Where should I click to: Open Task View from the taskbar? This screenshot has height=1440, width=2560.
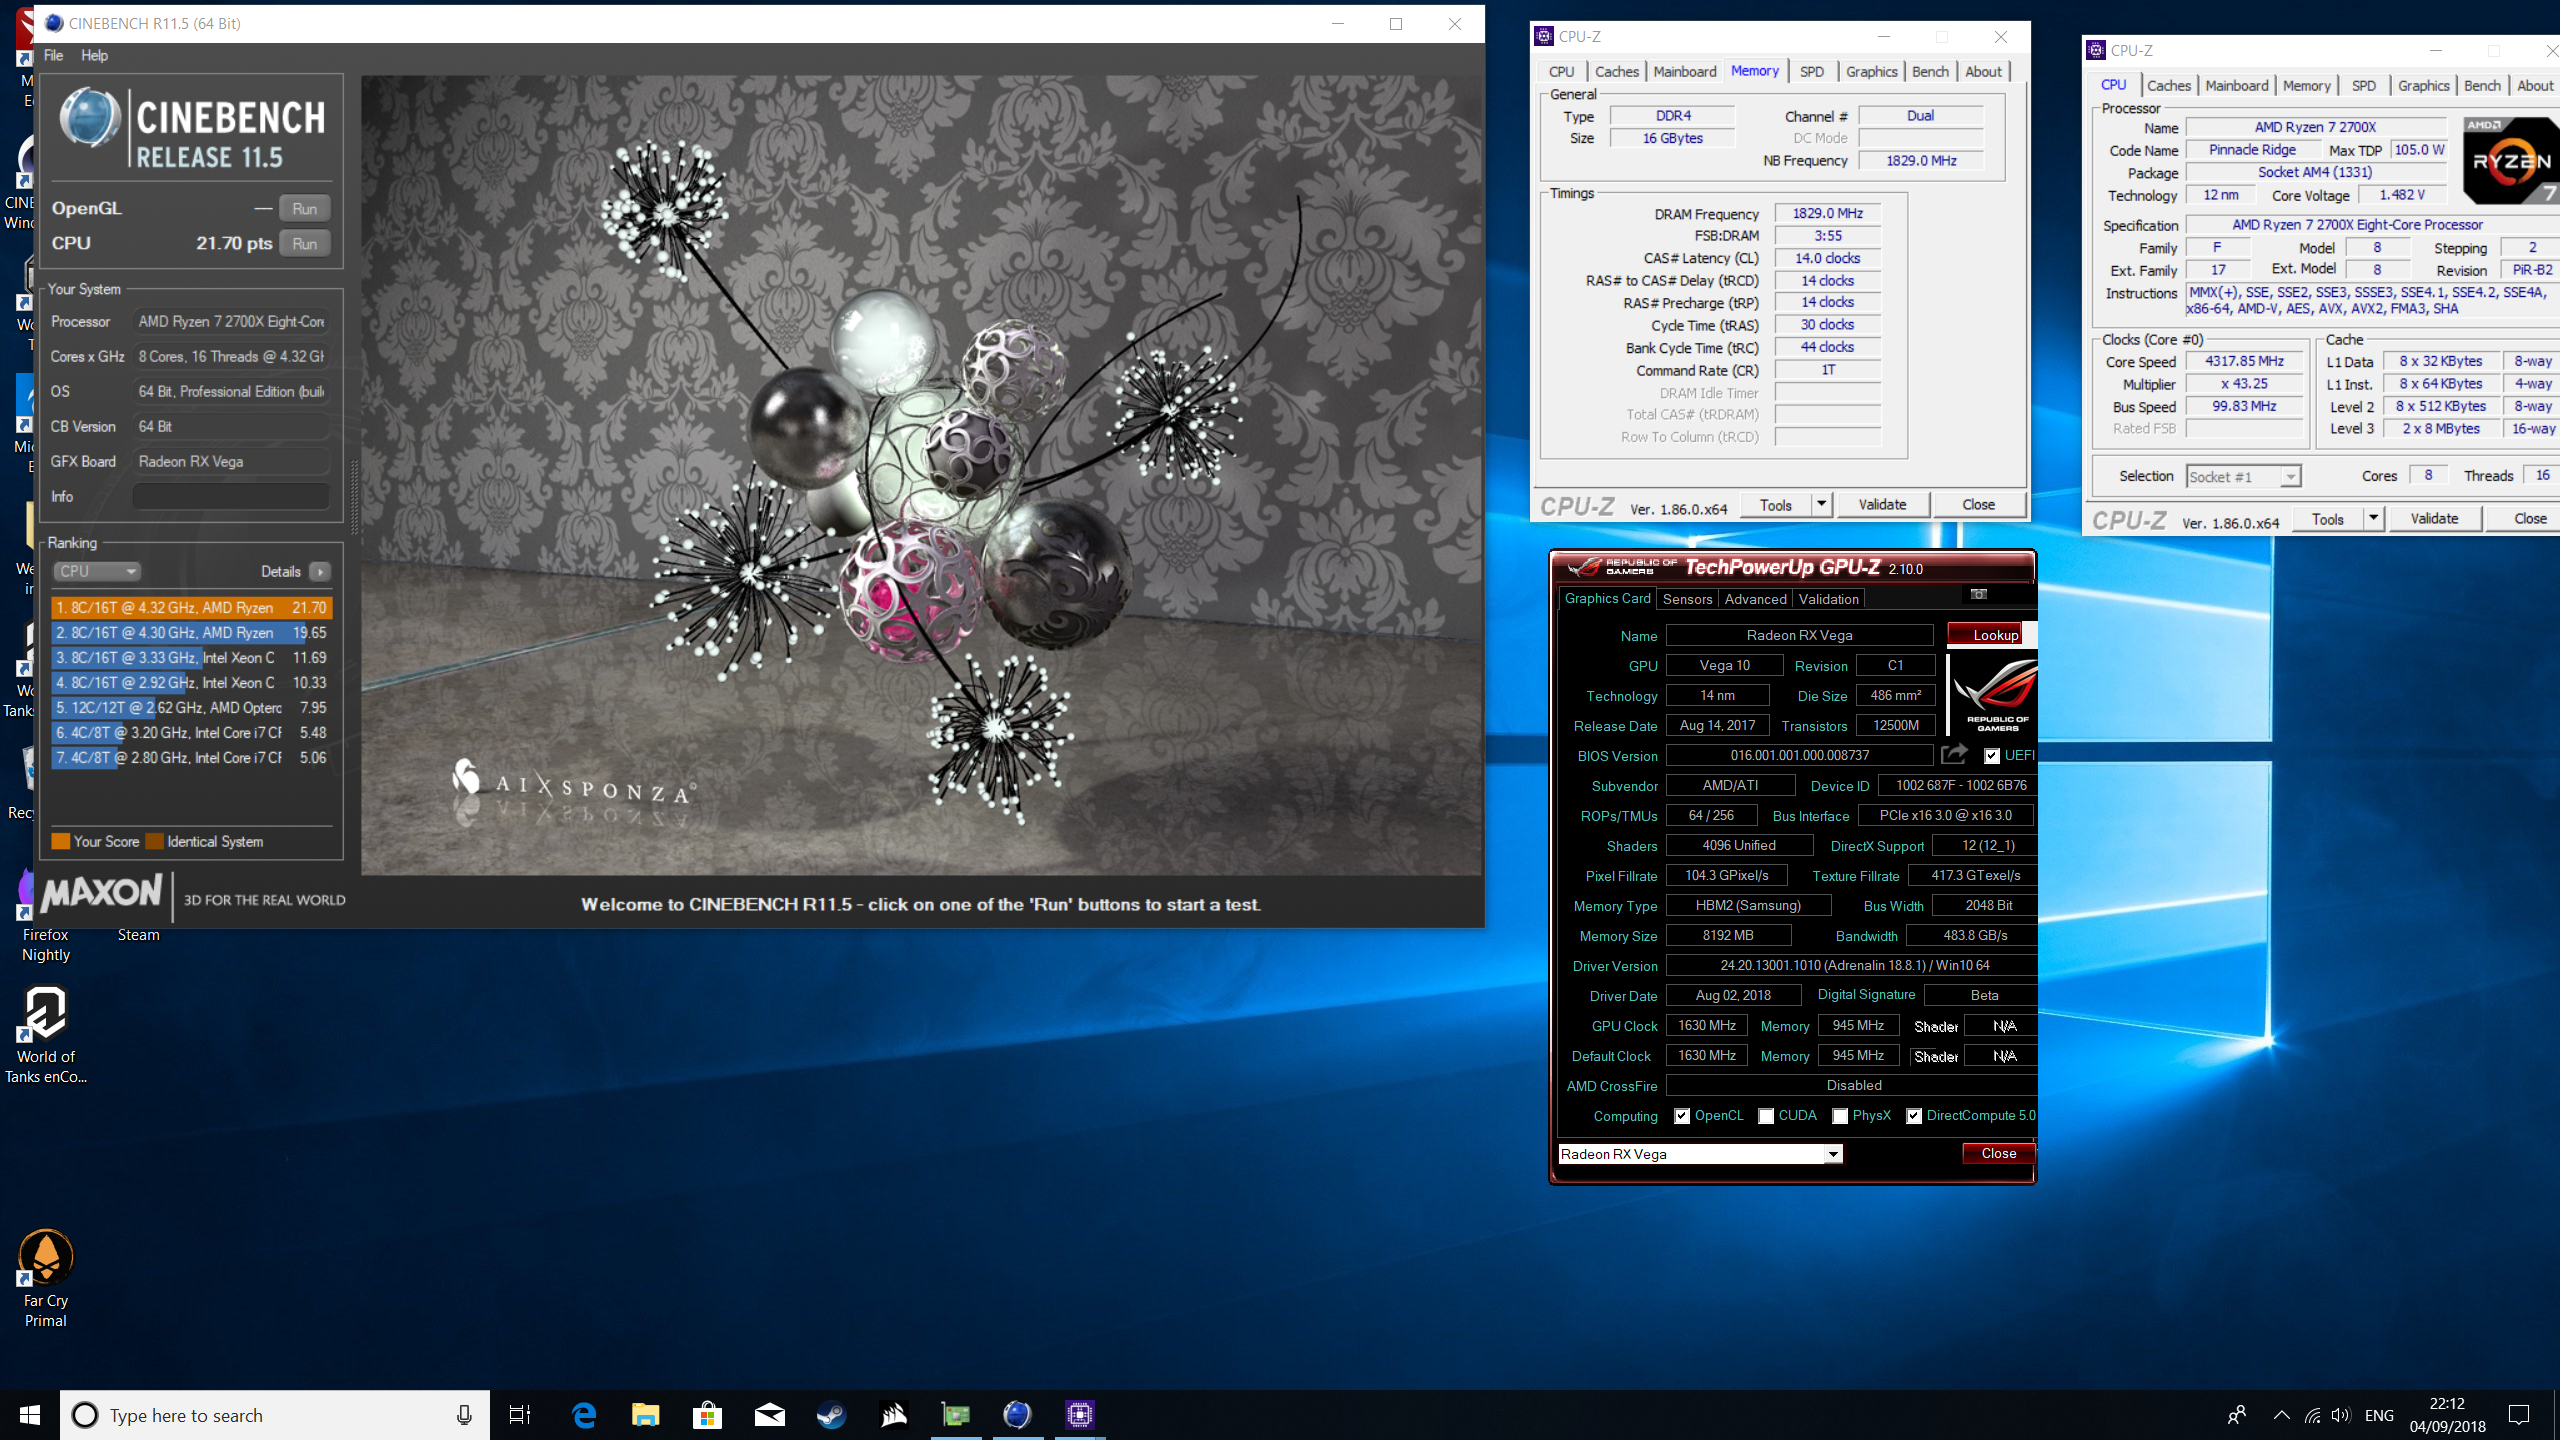(520, 1415)
